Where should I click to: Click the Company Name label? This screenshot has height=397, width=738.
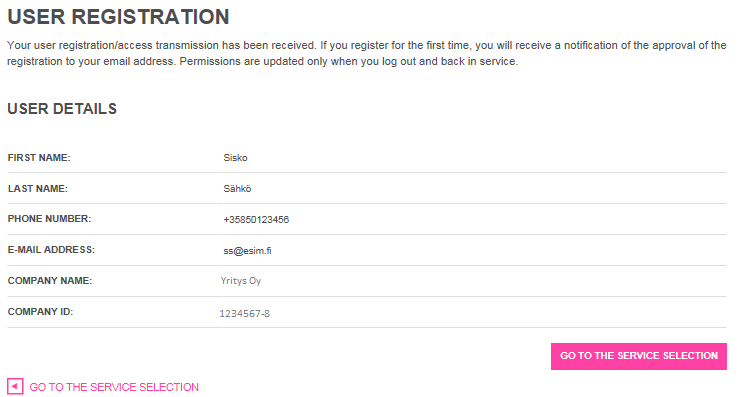pos(50,281)
